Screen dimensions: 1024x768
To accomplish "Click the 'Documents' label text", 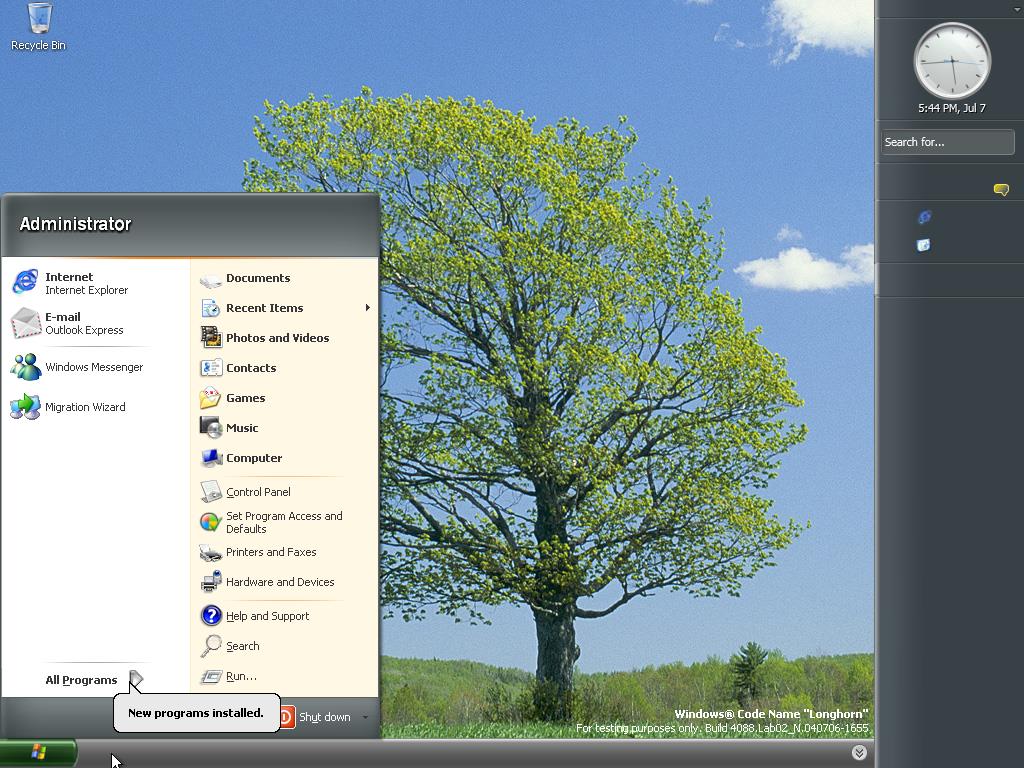I will pyautogui.click(x=258, y=278).
